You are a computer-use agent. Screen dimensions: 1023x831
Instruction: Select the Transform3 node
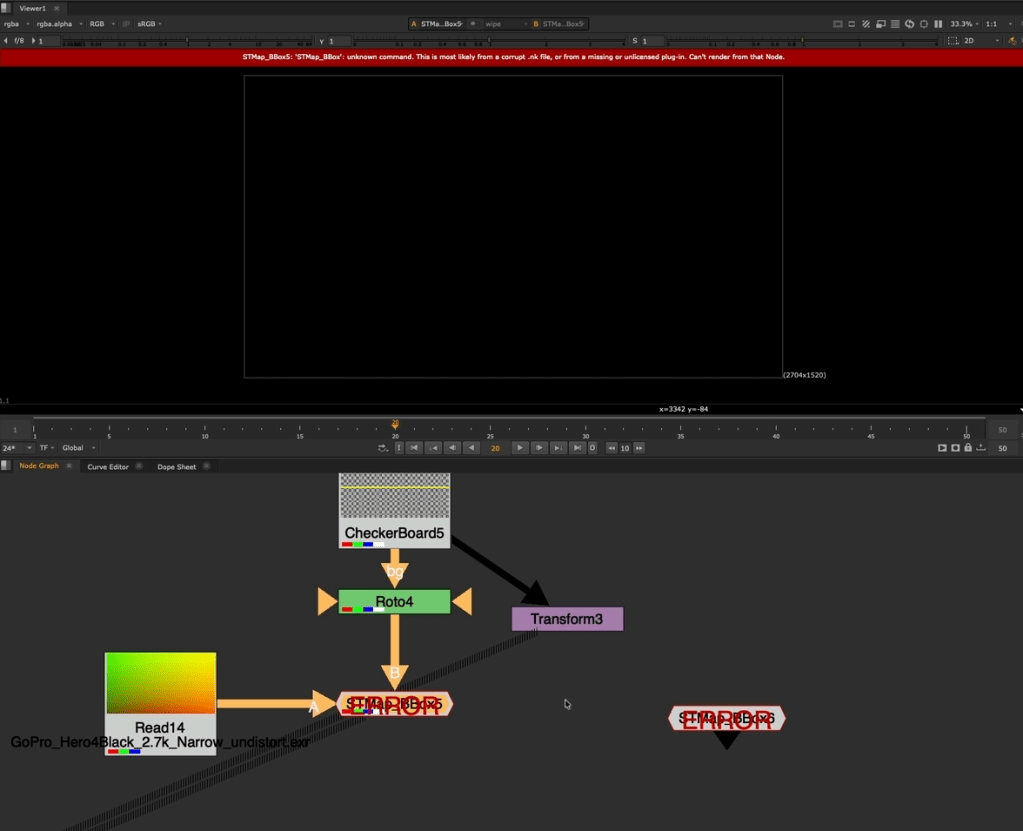click(567, 619)
